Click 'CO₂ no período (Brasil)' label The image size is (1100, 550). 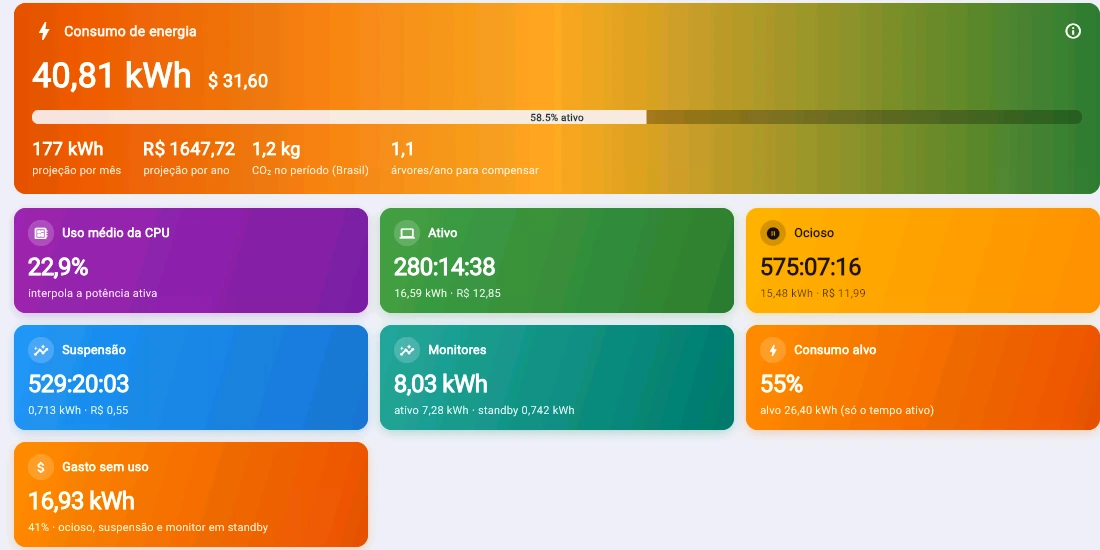click(310, 170)
